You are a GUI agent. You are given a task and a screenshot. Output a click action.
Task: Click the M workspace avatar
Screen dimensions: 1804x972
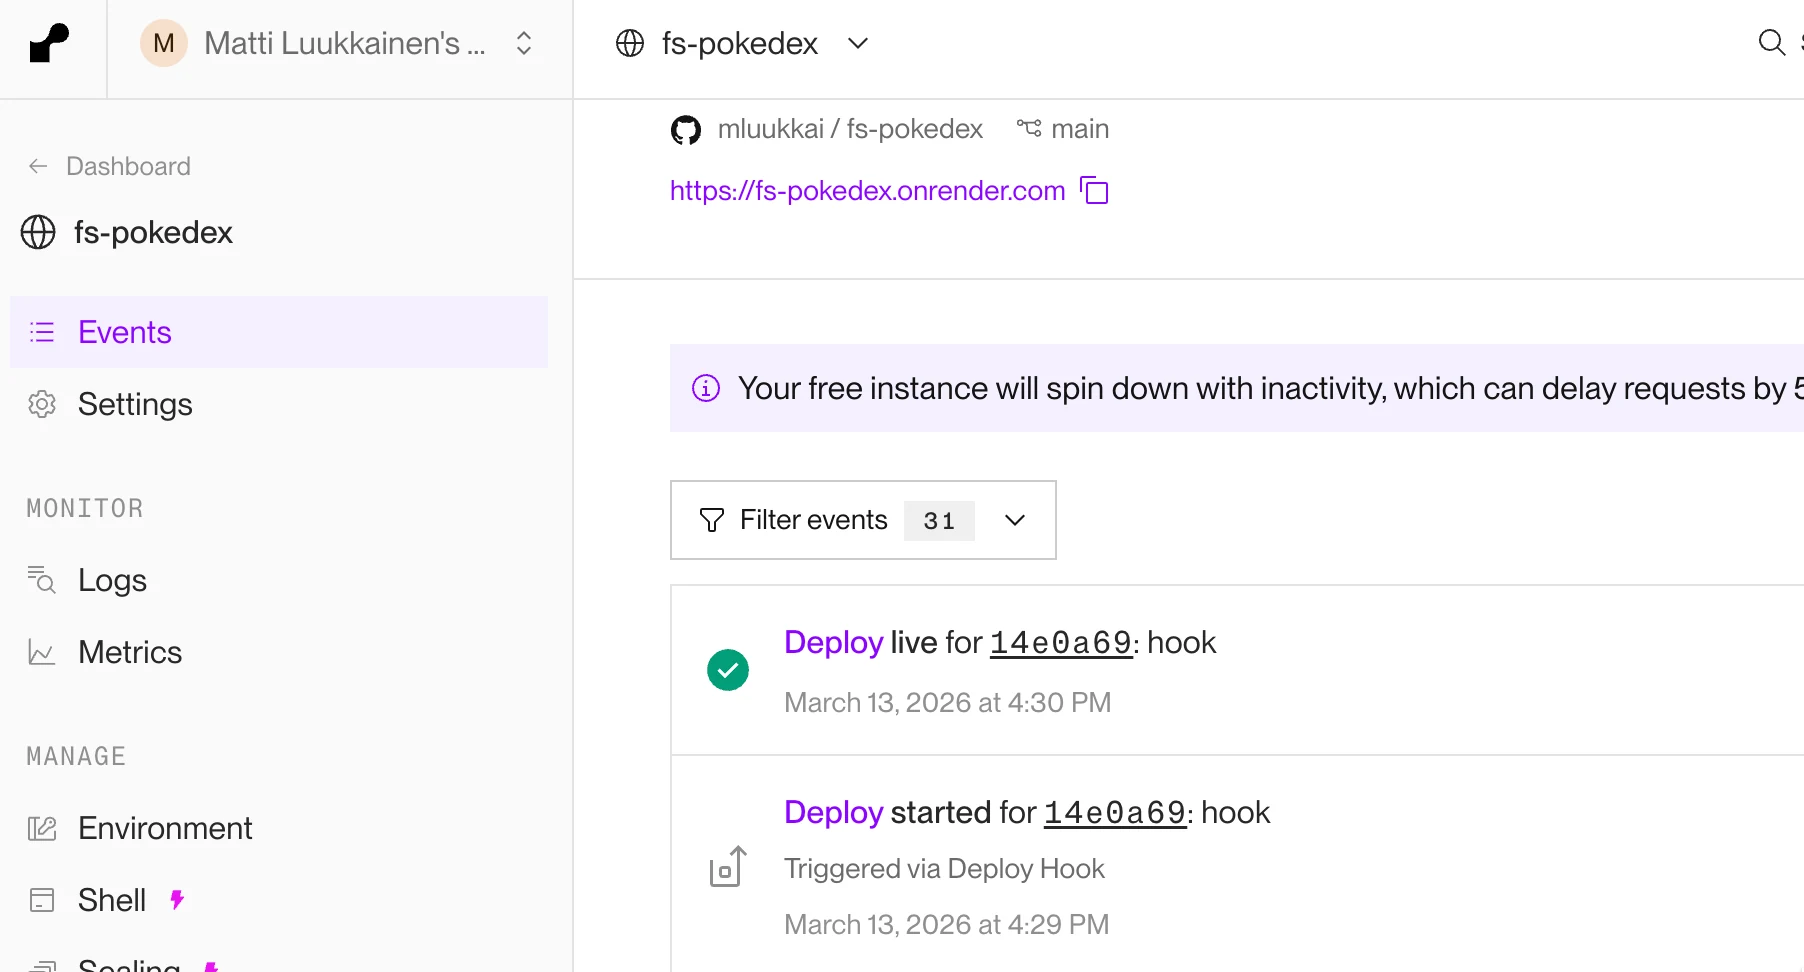(164, 43)
